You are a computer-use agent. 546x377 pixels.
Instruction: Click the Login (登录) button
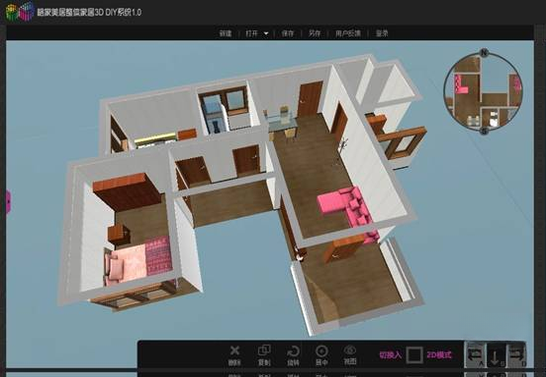pyautogui.click(x=382, y=33)
